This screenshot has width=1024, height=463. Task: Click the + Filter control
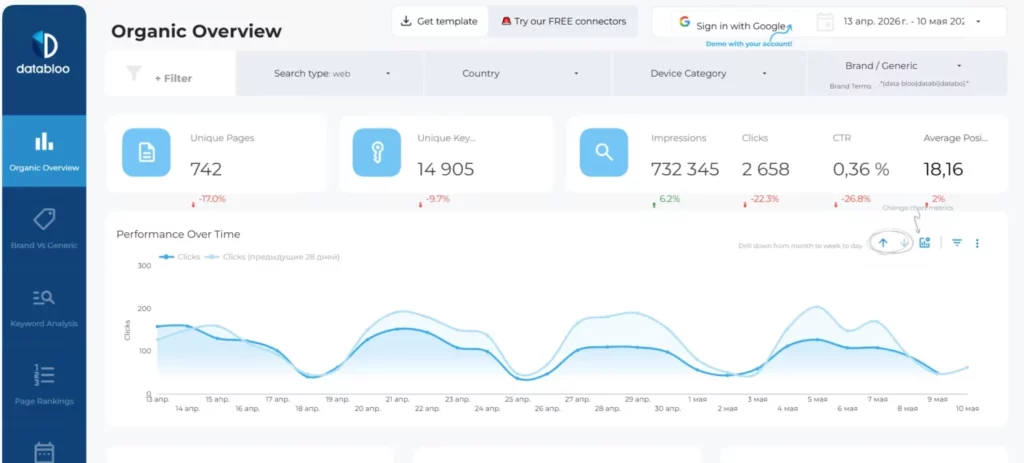click(173, 78)
